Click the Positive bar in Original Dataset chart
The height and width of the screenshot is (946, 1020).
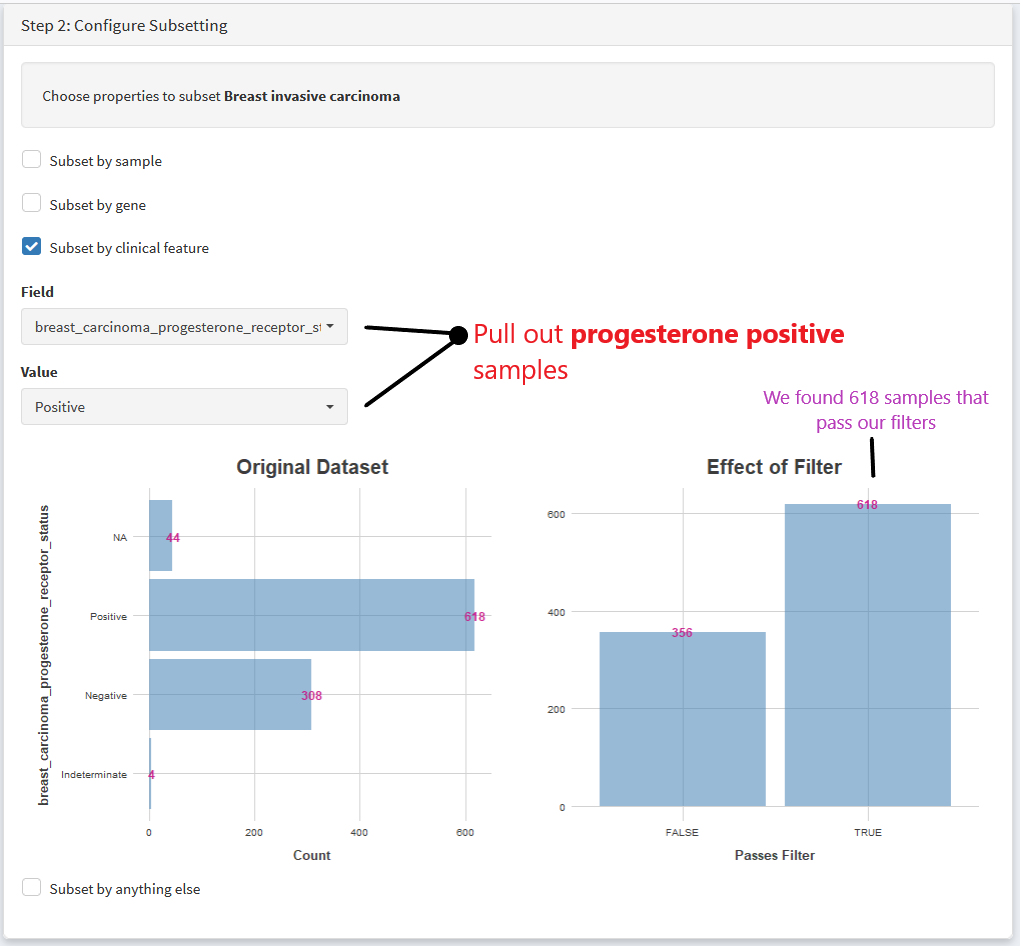click(312, 615)
